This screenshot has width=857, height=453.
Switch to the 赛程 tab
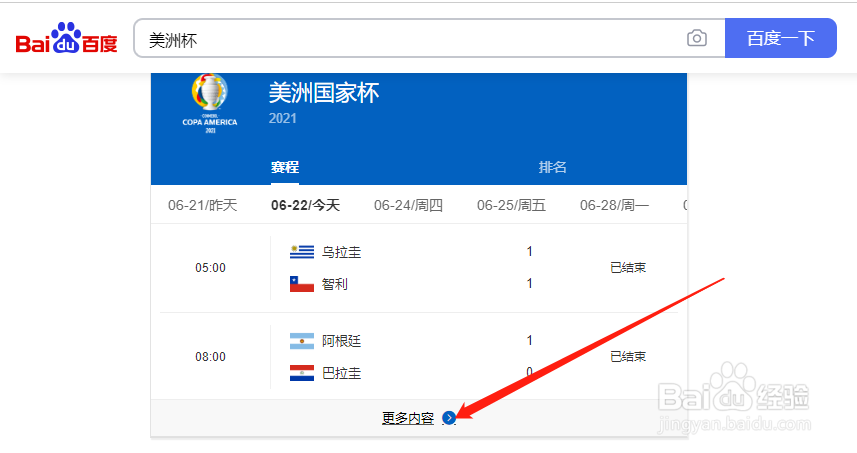click(285, 167)
